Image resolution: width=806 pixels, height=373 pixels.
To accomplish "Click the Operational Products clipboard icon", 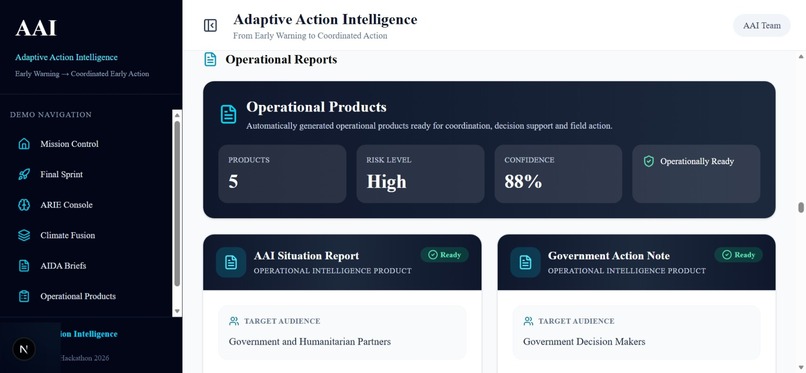I will (24, 296).
